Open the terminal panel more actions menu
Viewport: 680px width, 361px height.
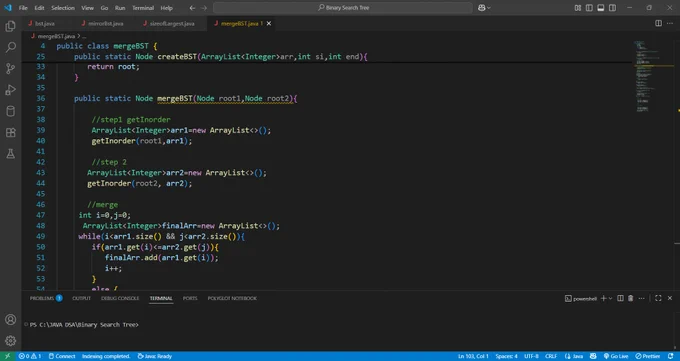(x=641, y=298)
